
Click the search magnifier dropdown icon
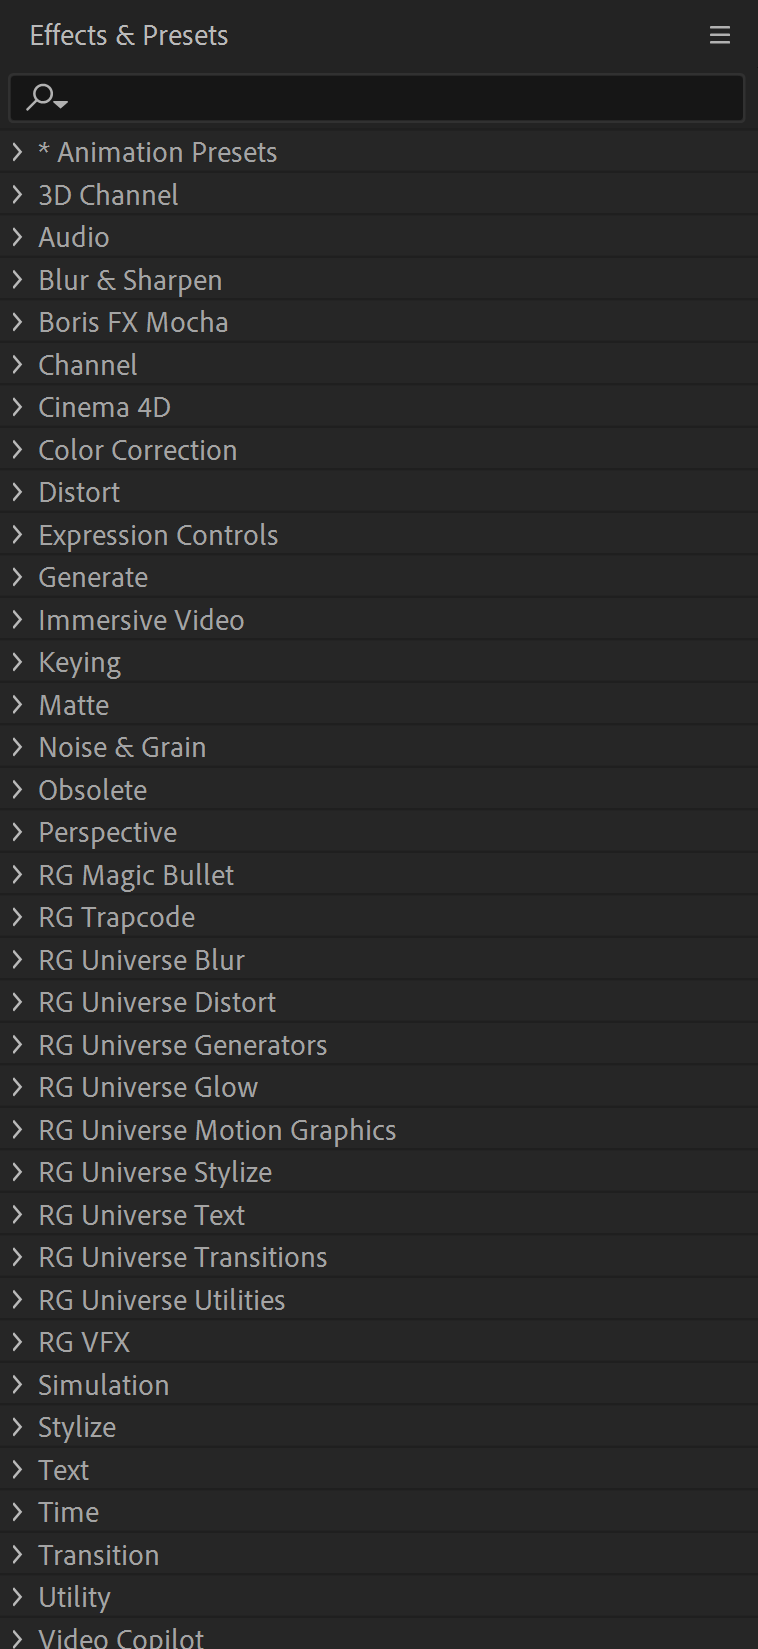pyautogui.click(x=47, y=98)
